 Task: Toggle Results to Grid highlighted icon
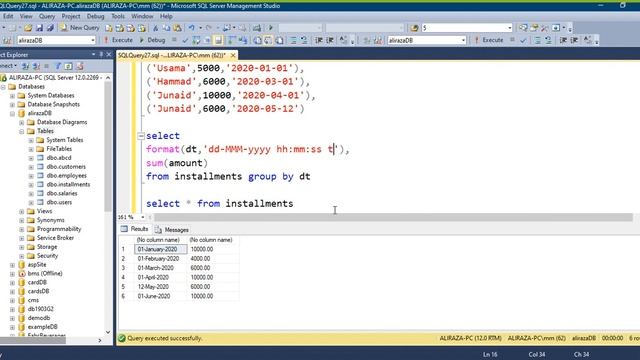pos(218,40)
